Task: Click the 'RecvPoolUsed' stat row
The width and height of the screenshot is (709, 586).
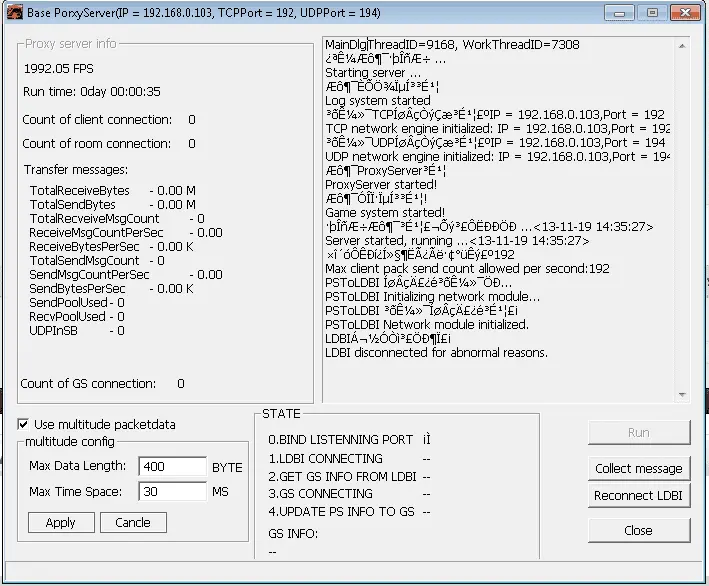Action: 77,317
